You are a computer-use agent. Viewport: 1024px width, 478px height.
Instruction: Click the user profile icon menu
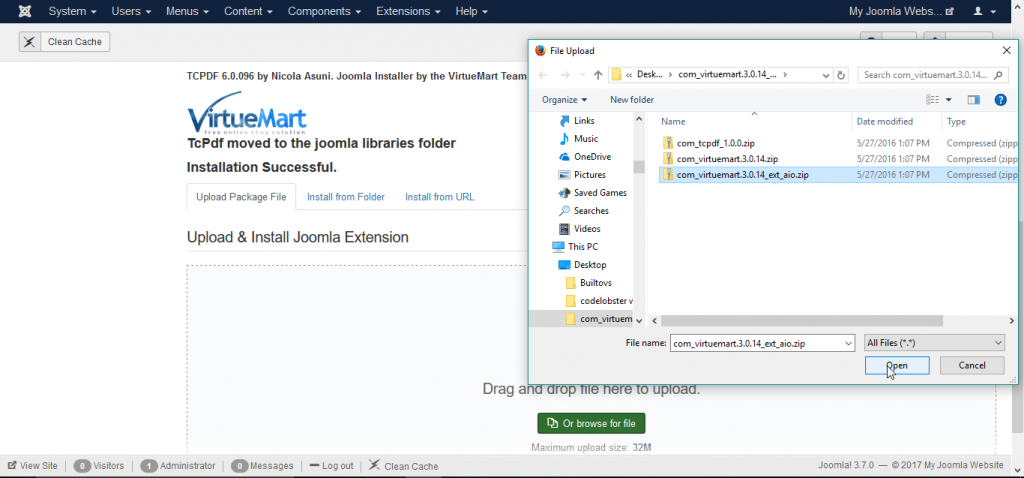coord(983,11)
